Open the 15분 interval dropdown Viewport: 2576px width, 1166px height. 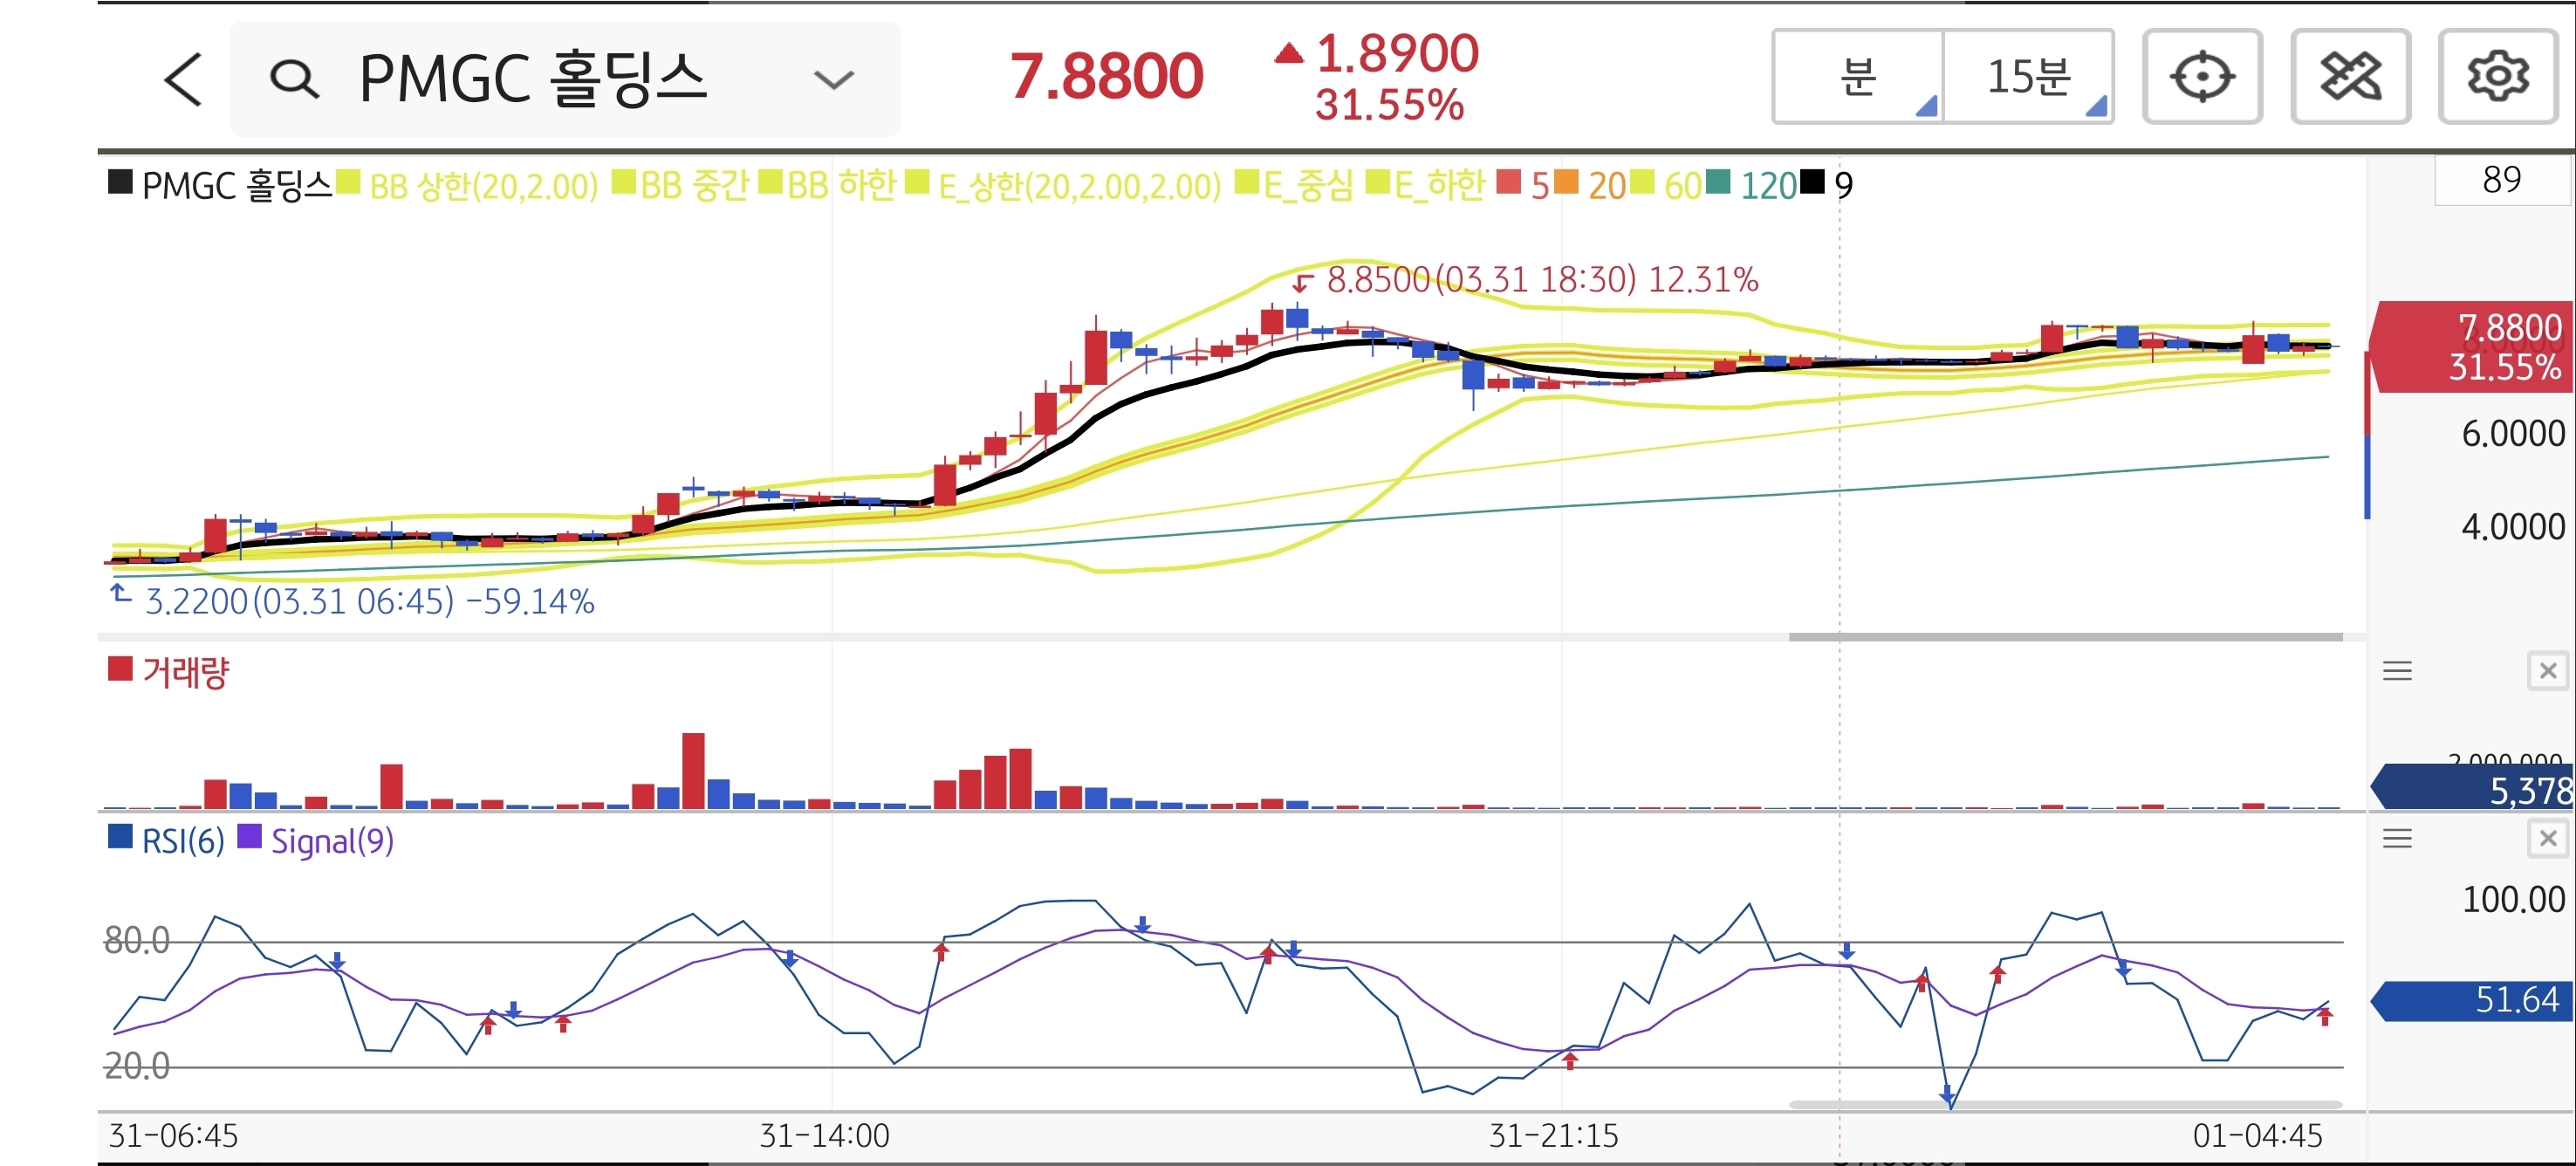click(x=2028, y=77)
